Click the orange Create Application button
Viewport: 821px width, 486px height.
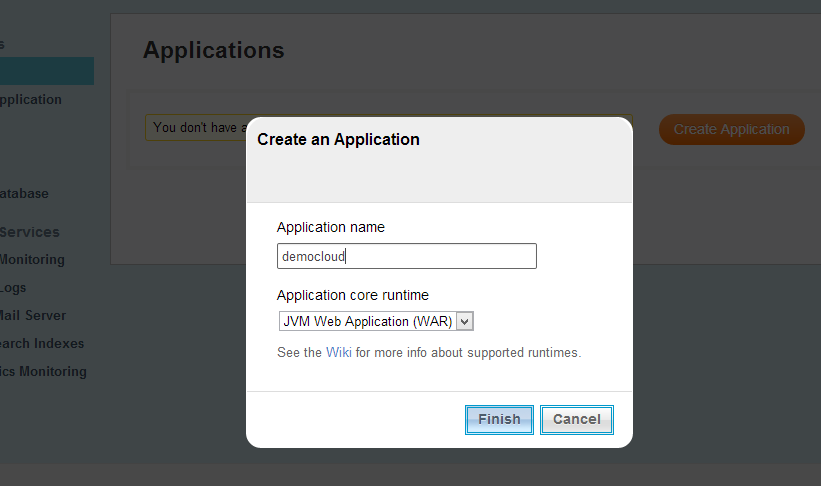pos(731,129)
